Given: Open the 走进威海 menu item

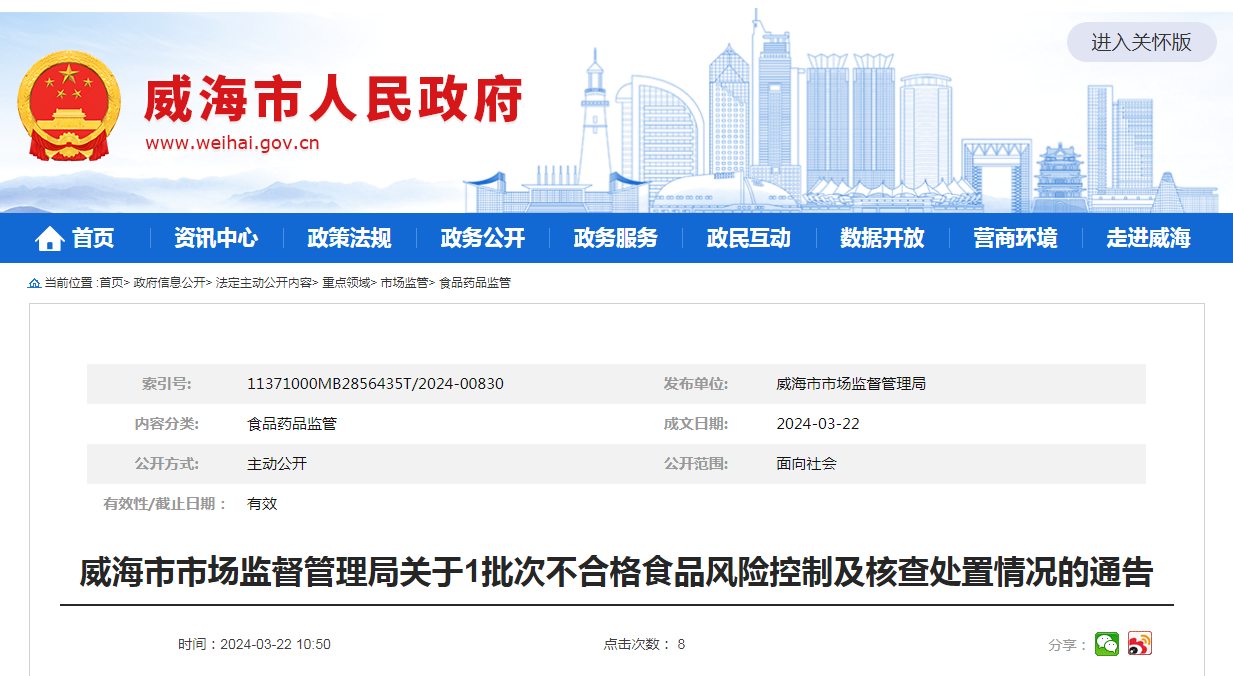Looking at the screenshot, I should coord(1148,238).
